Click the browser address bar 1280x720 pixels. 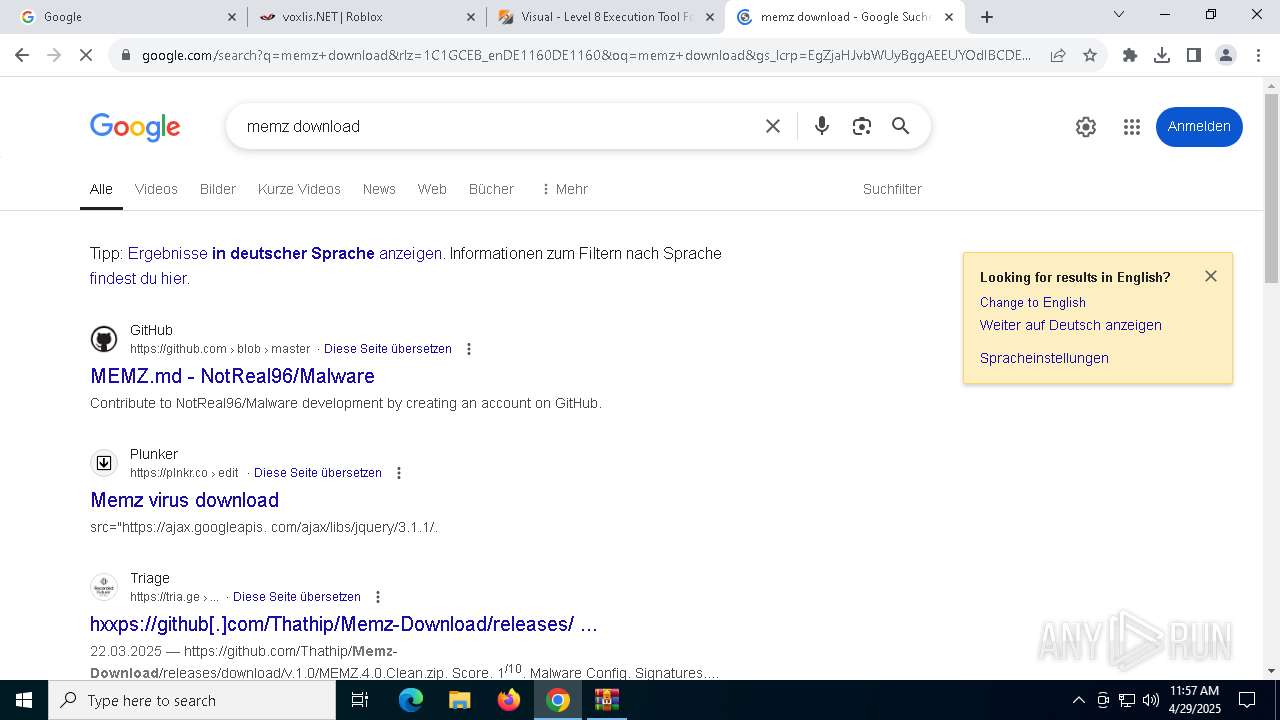[586, 56]
